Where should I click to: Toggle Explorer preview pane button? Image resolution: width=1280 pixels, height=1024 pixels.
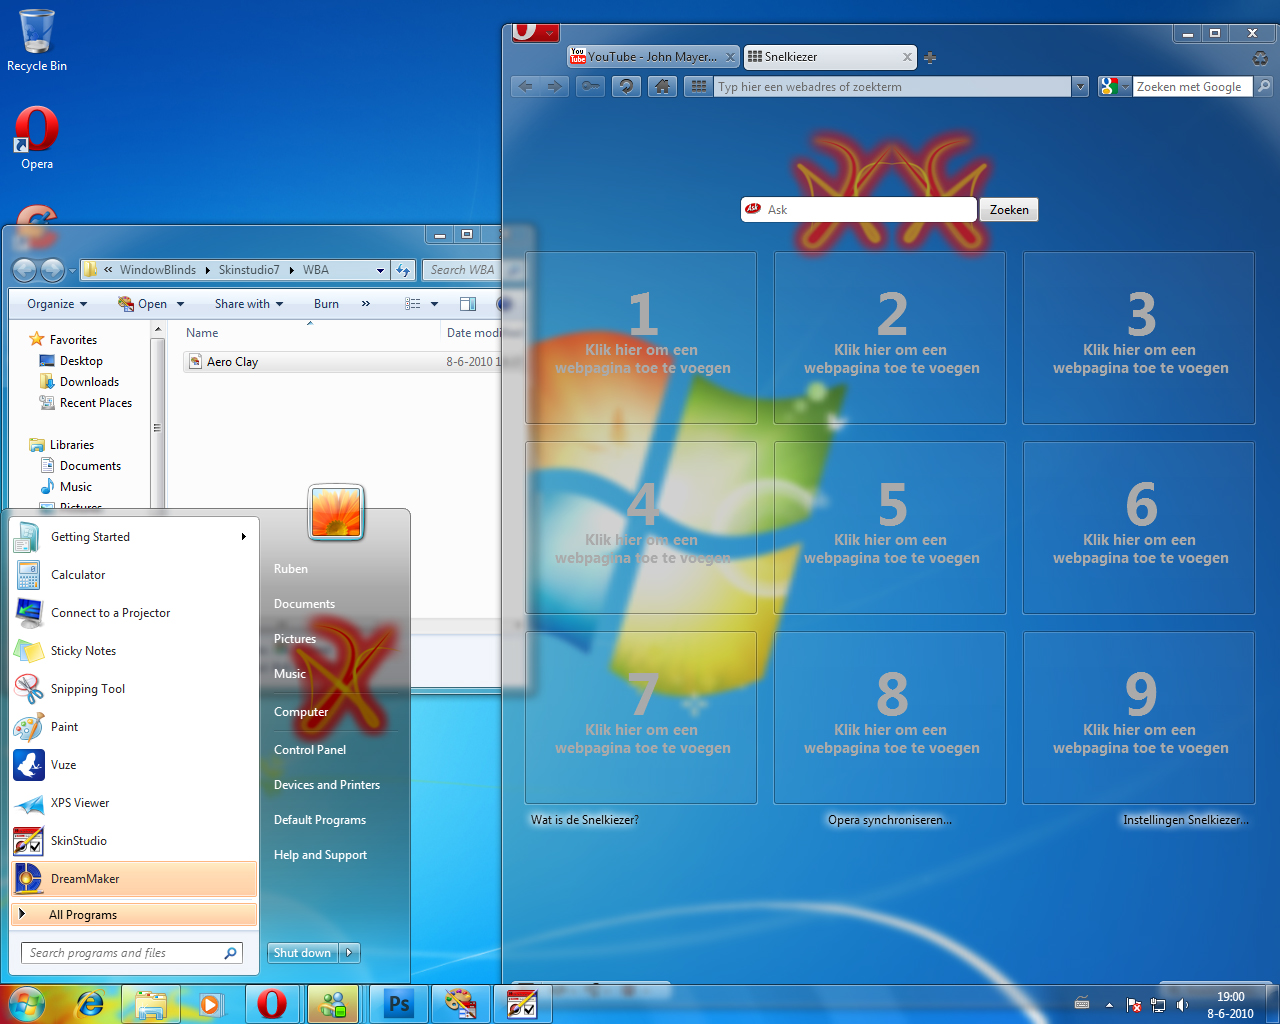(x=467, y=304)
